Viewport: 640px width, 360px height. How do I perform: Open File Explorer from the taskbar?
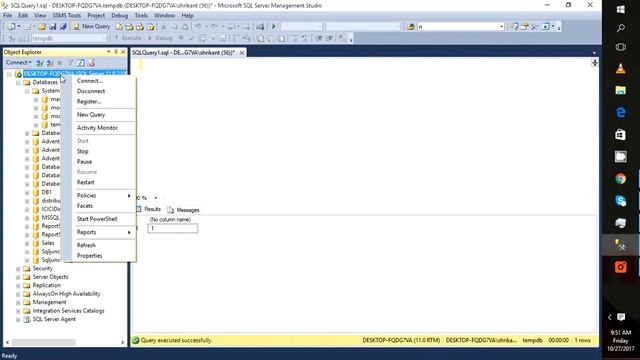(x=620, y=90)
